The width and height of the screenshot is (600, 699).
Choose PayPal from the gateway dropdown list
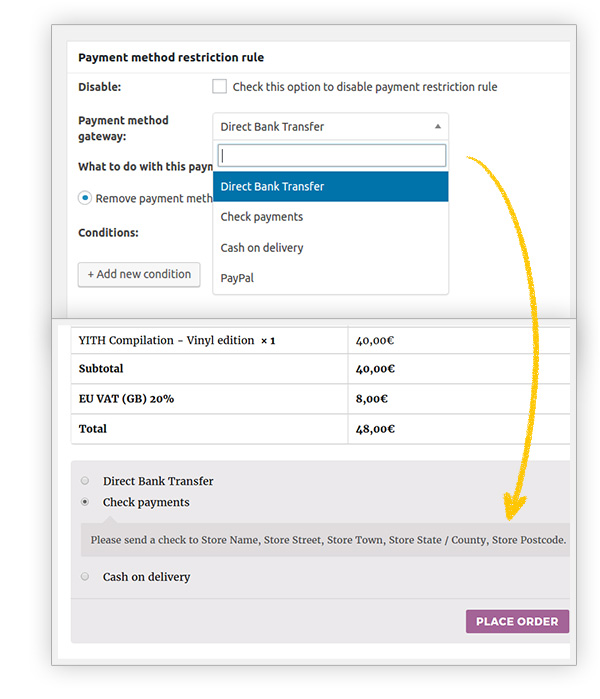click(238, 278)
